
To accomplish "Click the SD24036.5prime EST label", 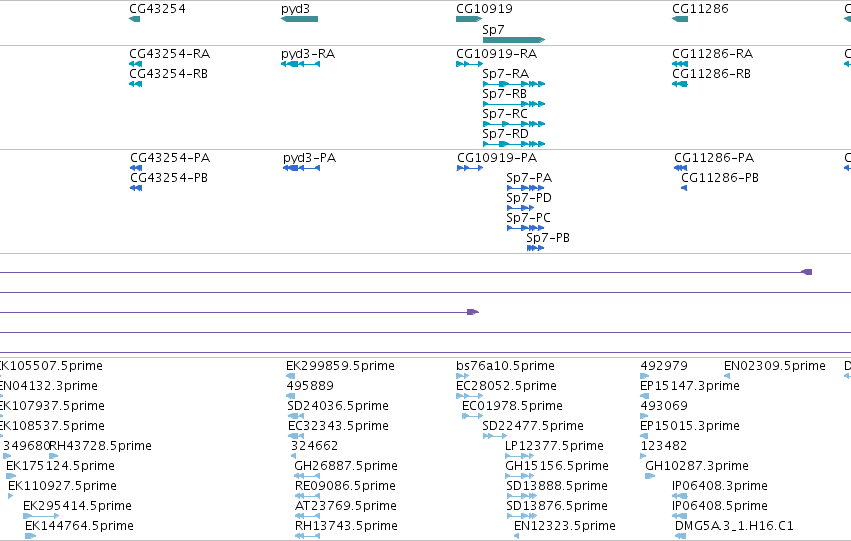I will point(338,406).
